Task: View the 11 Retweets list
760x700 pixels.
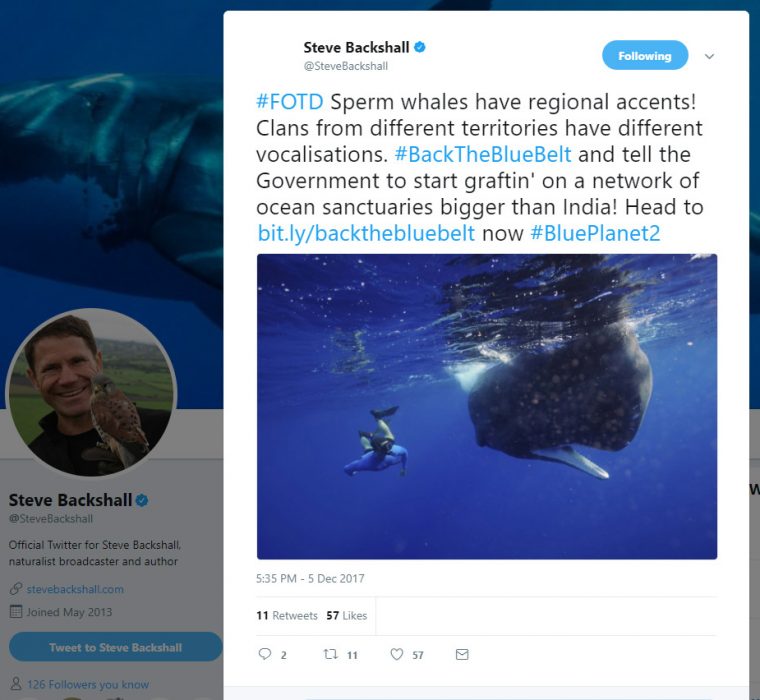Action: 287,616
